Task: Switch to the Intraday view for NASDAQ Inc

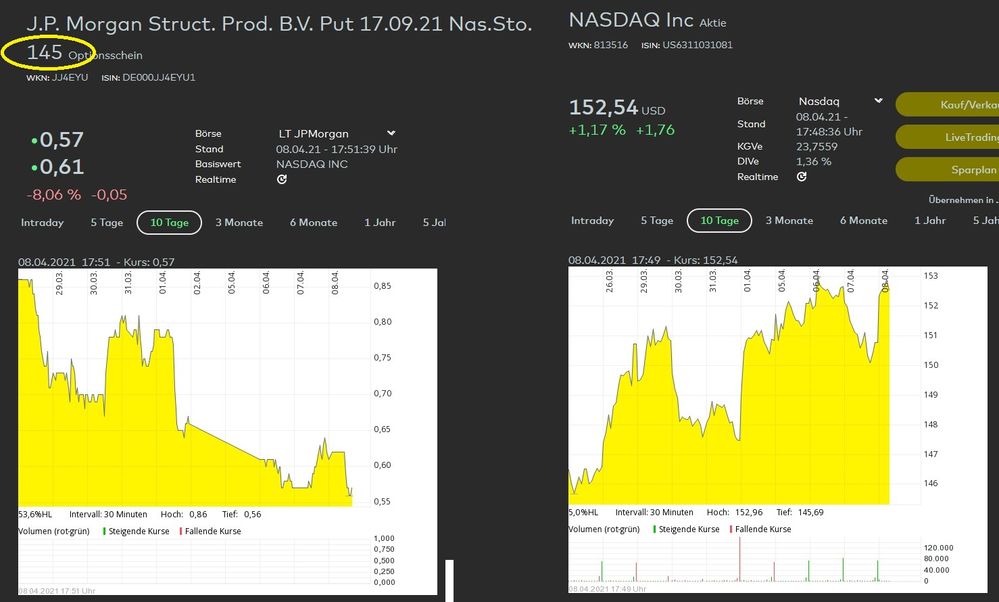Action: (x=593, y=221)
